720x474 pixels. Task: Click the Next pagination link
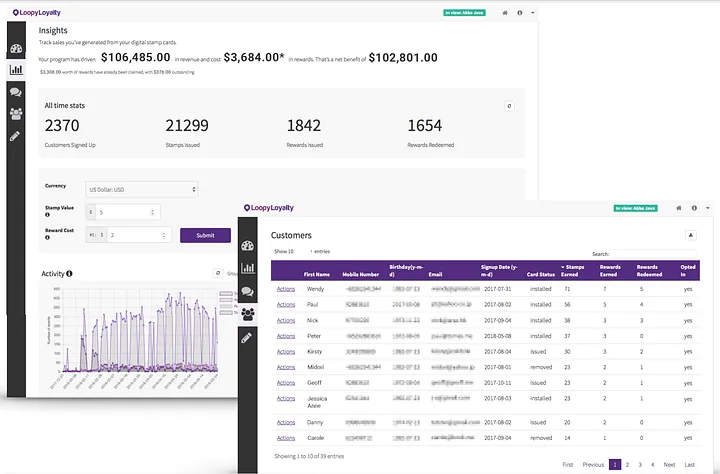click(669, 464)
